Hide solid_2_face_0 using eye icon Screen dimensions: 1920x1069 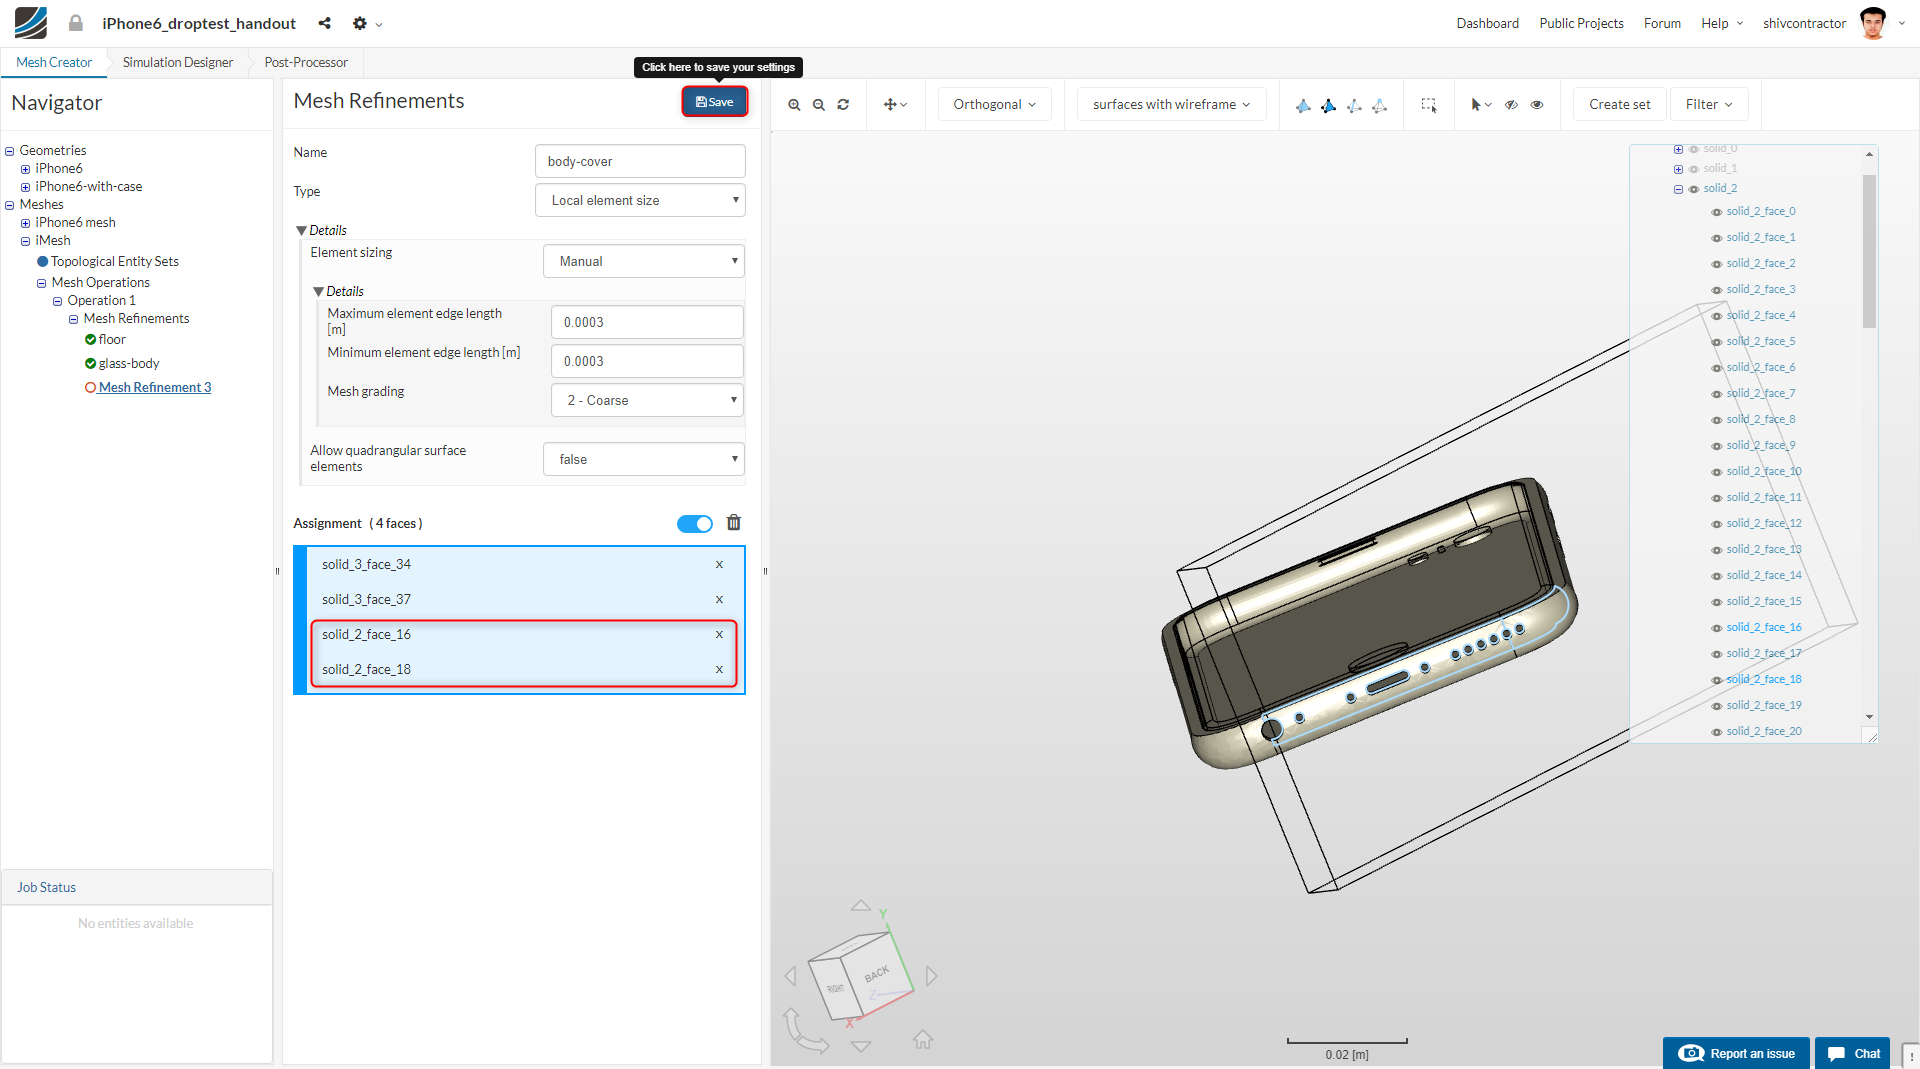(1716, 212)
